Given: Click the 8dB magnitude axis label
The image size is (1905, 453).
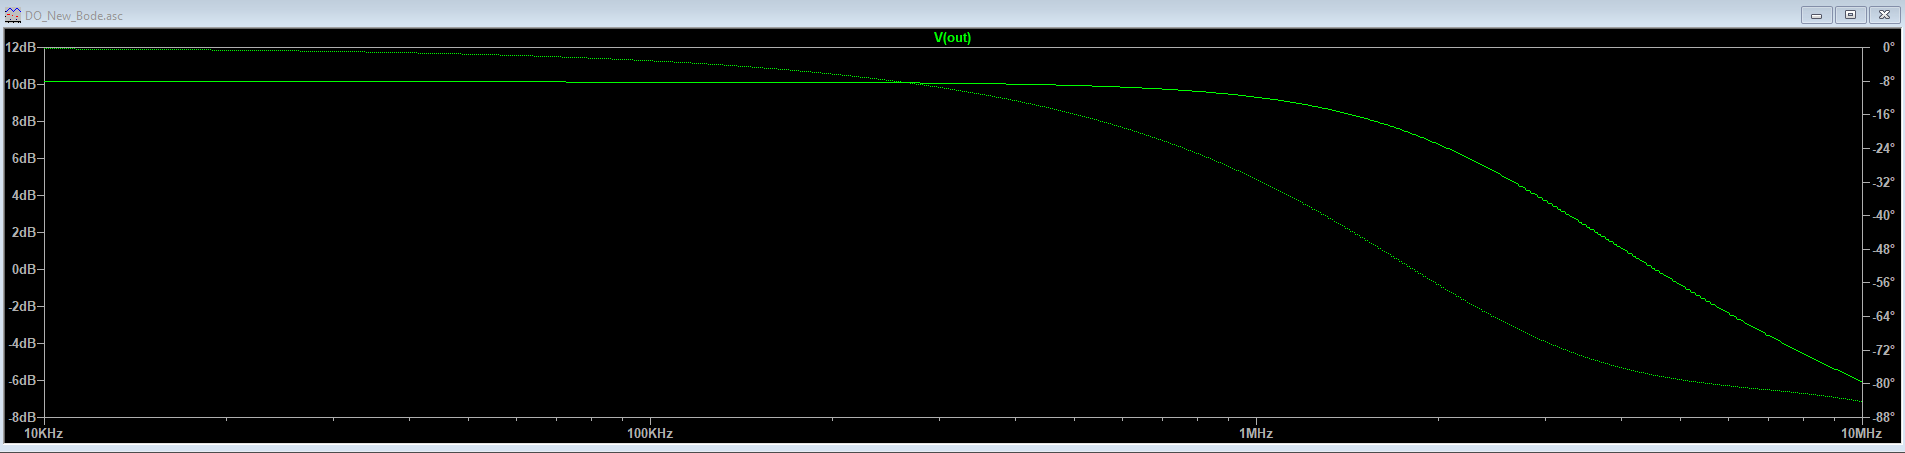Looking at the screenshot, I should tap(24, 122).
